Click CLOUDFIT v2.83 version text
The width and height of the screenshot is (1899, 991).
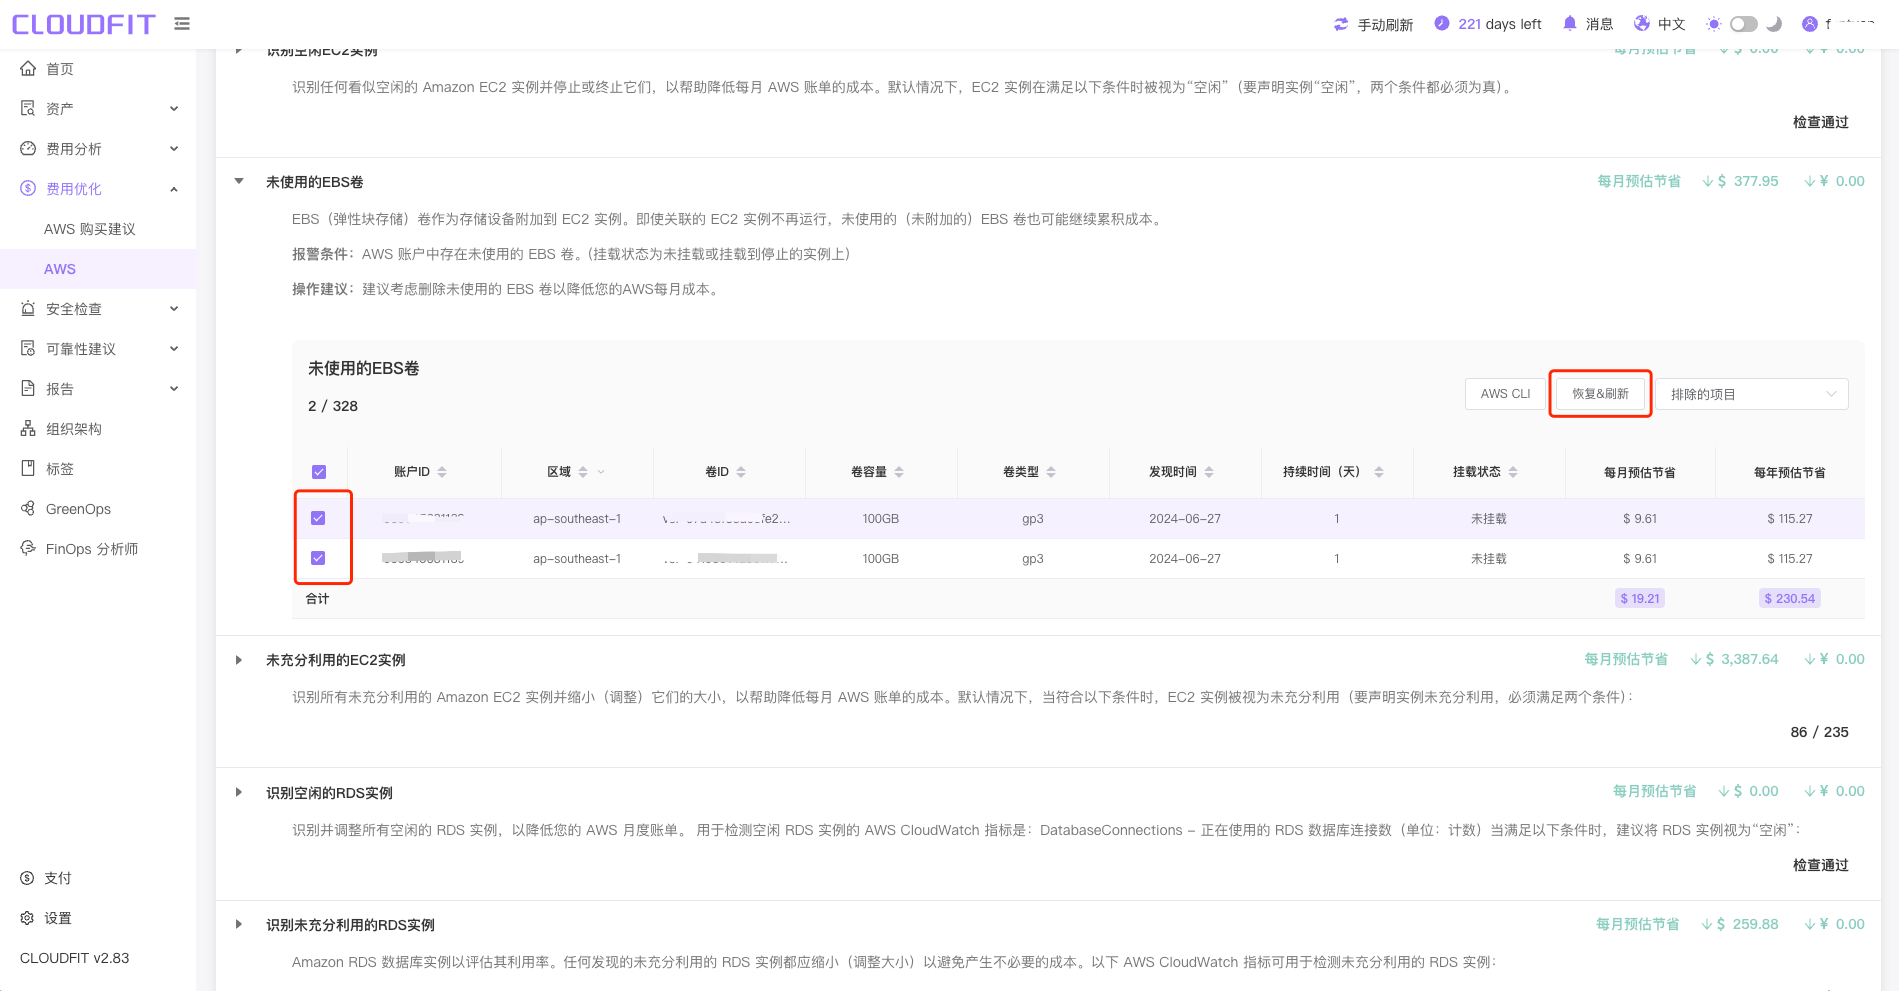click(75, 958)
